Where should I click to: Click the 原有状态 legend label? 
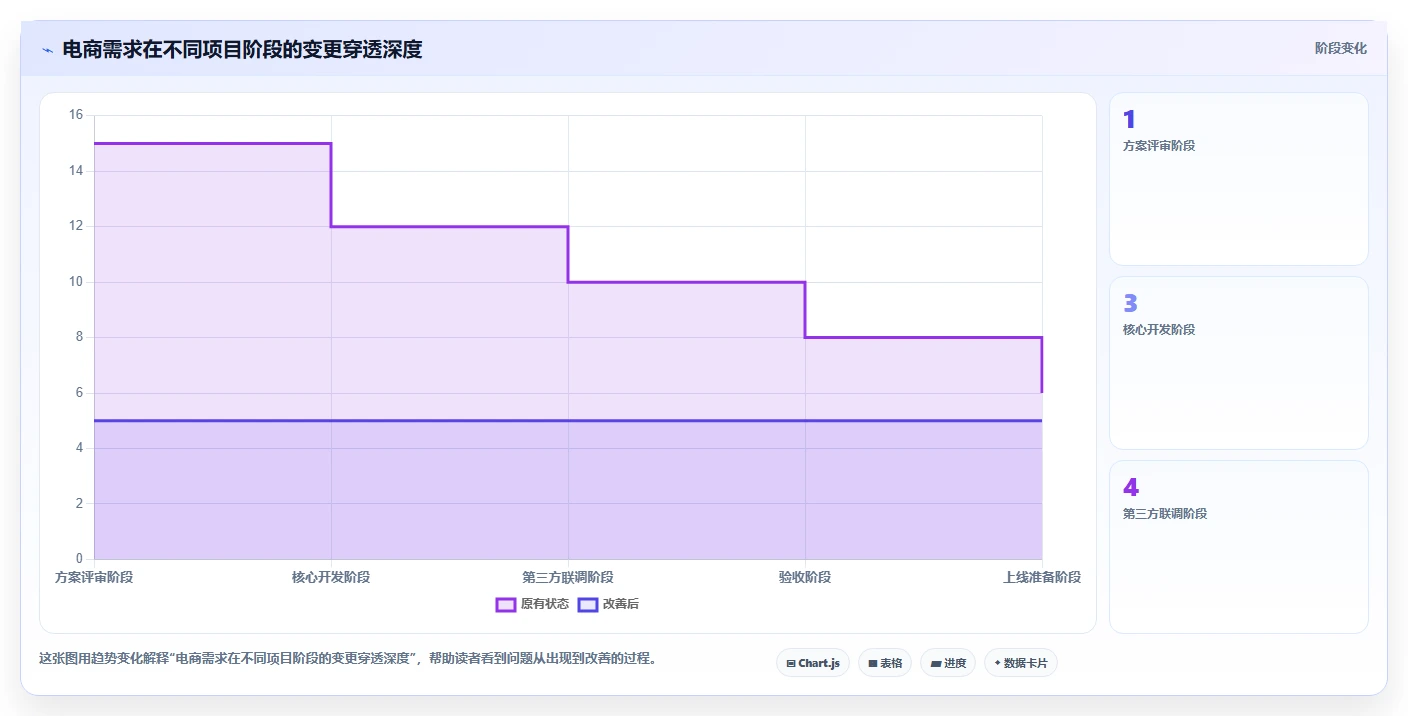(545, 604)
